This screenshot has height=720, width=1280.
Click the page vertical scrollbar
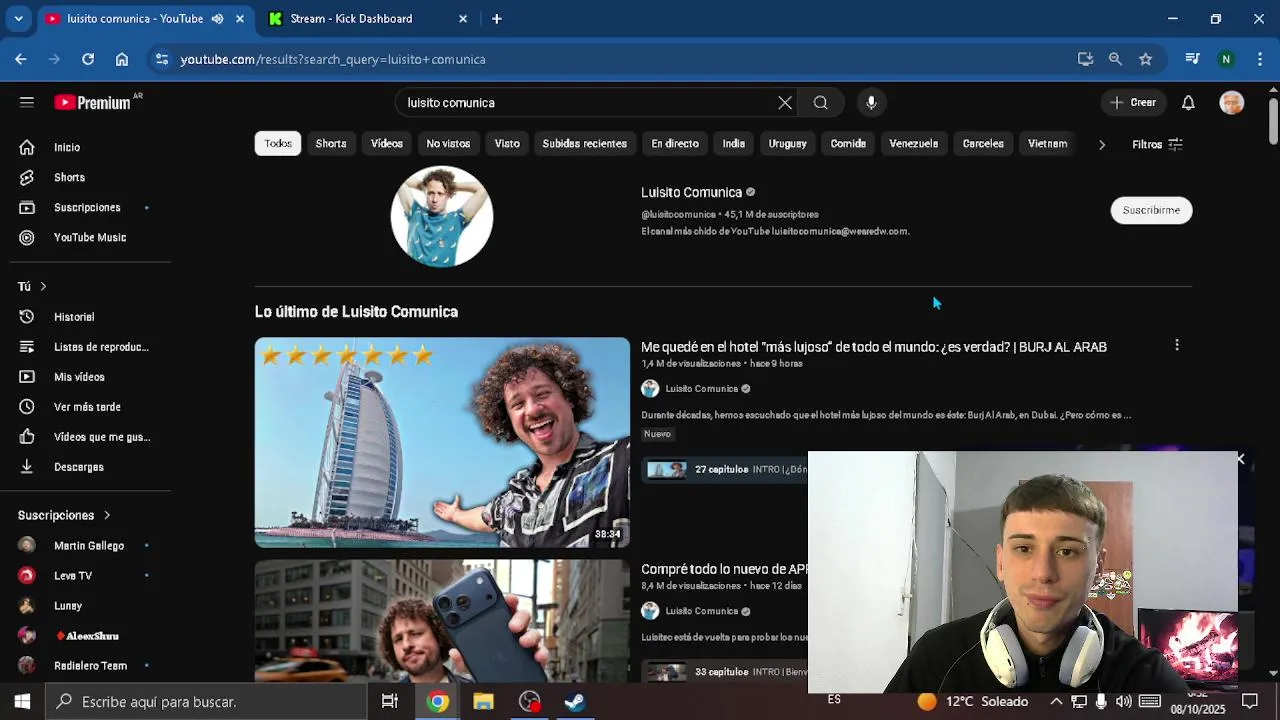tap(1273, 120)
